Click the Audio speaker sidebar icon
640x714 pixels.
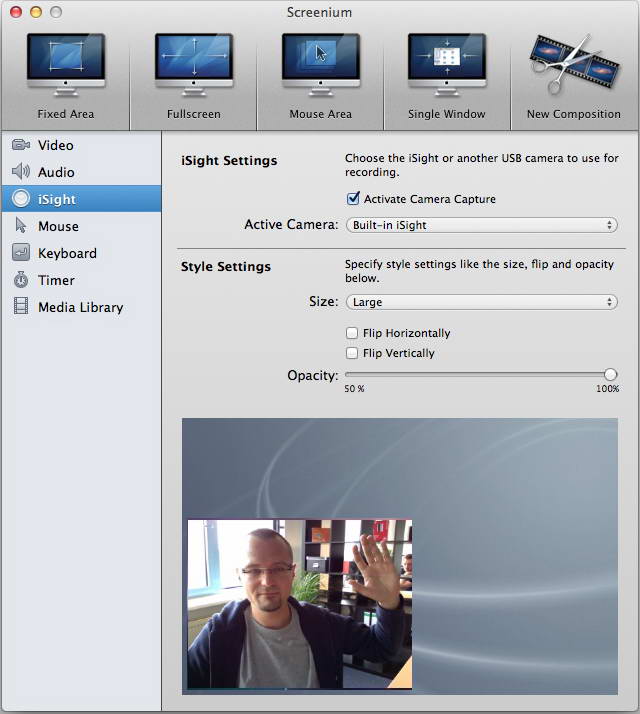pyautogui.click(x=21, y=172)
